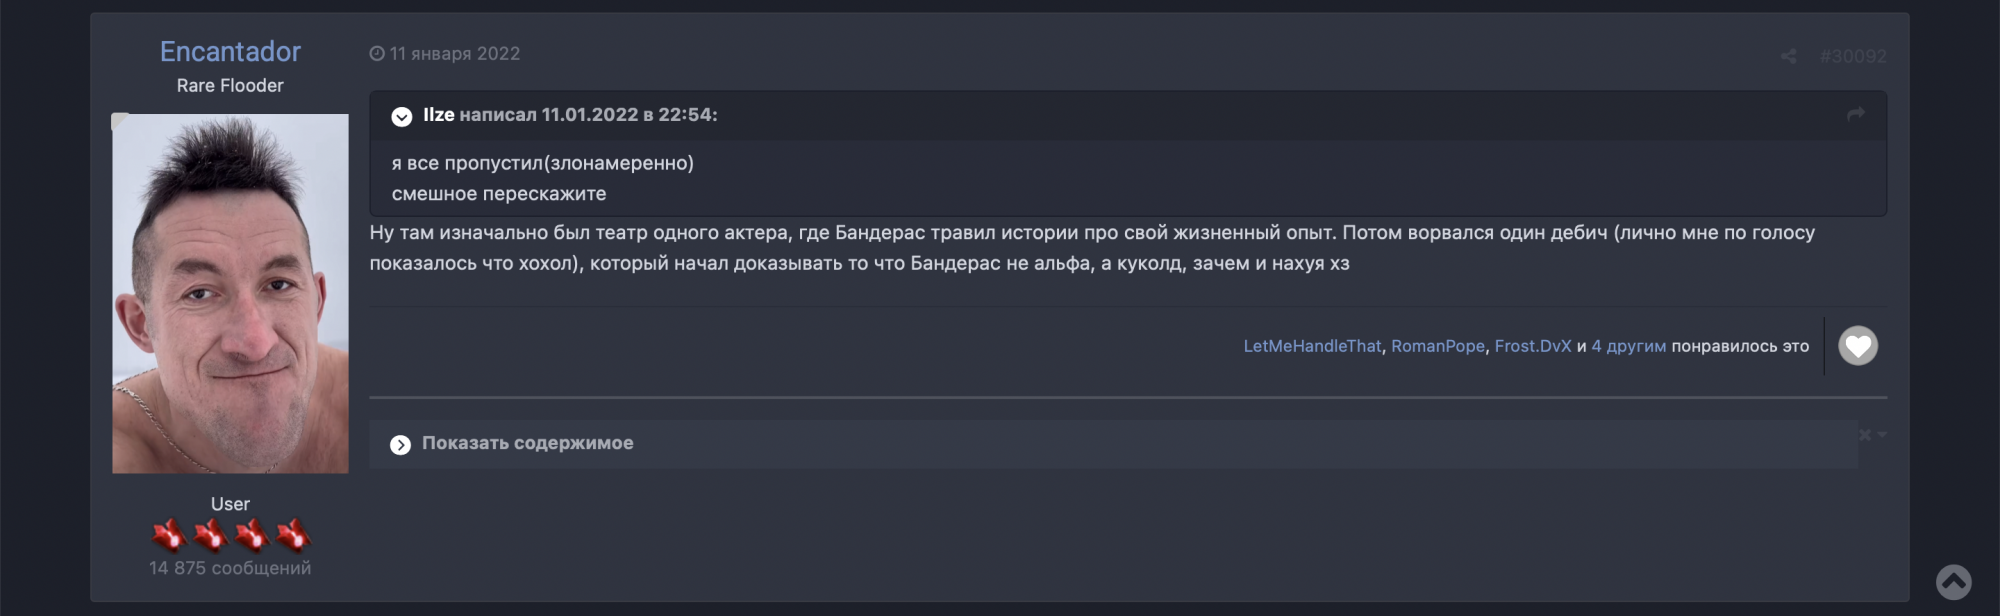2000x616 pixels.
Task: Open LetMeHandleThat's profile
Action: tap(1312, 346)
